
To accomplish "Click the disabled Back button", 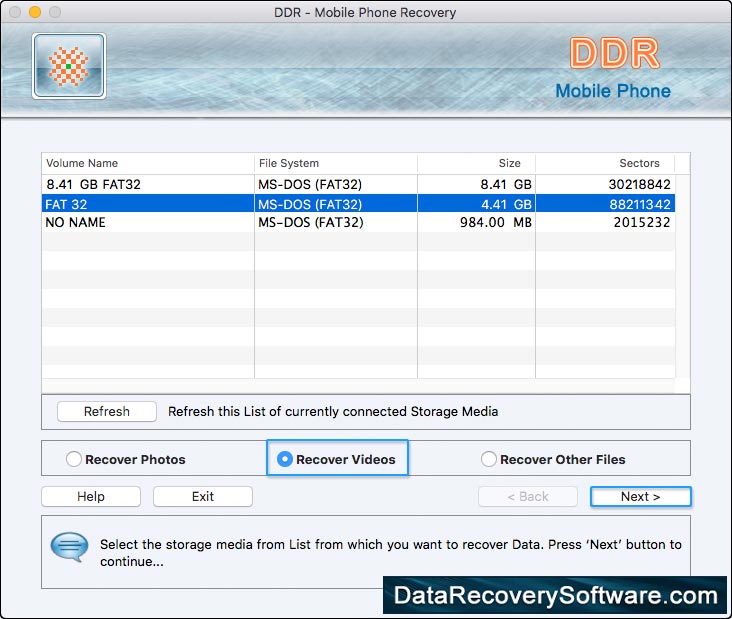I will click(528, 496).
